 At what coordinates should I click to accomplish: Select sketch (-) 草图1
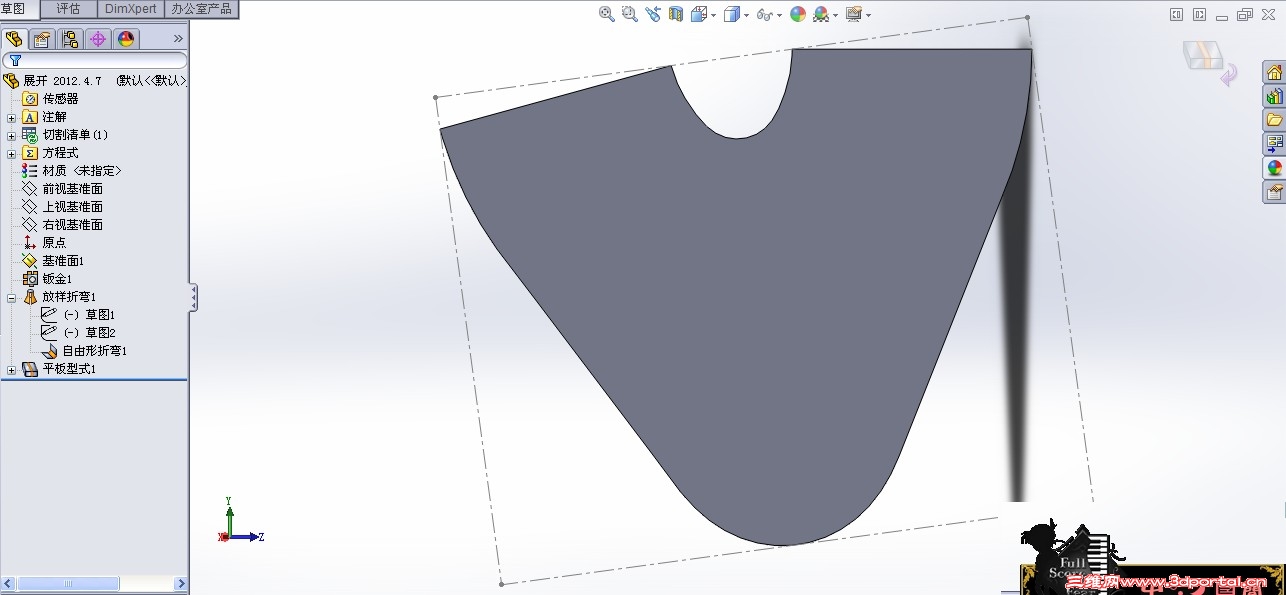pos(89,314)
